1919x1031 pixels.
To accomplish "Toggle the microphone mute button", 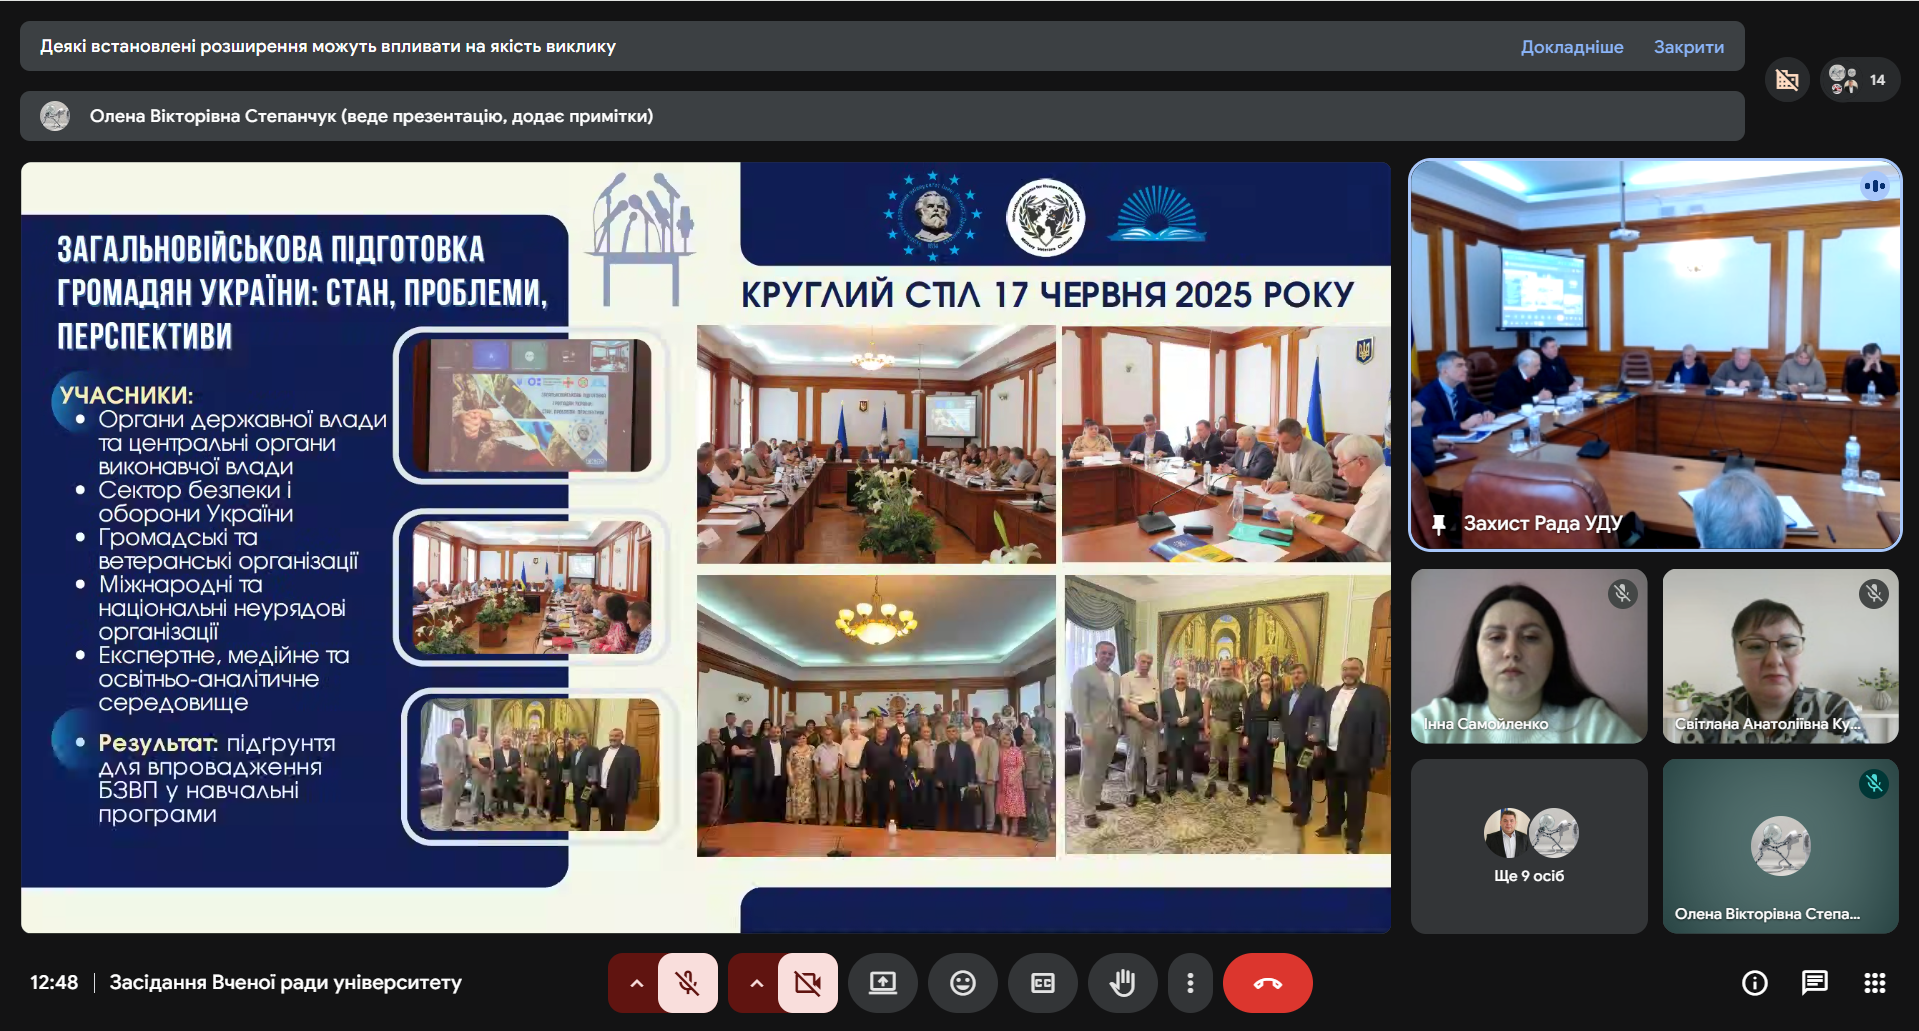I will pyautogui.click(x=688, y=983).
